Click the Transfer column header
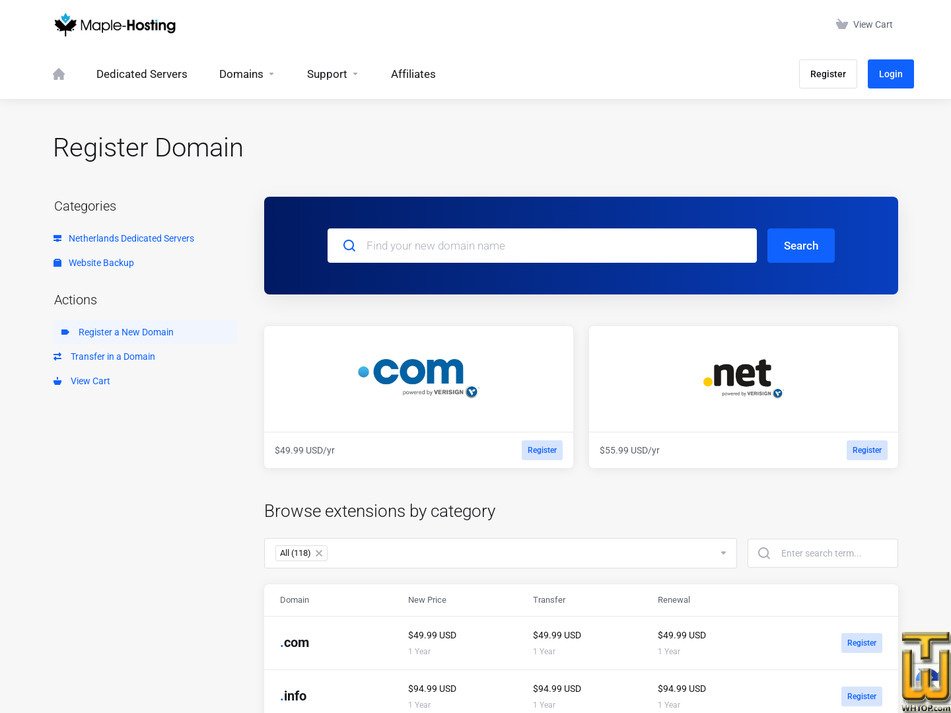The image size is (951, 713). point(549,600)
